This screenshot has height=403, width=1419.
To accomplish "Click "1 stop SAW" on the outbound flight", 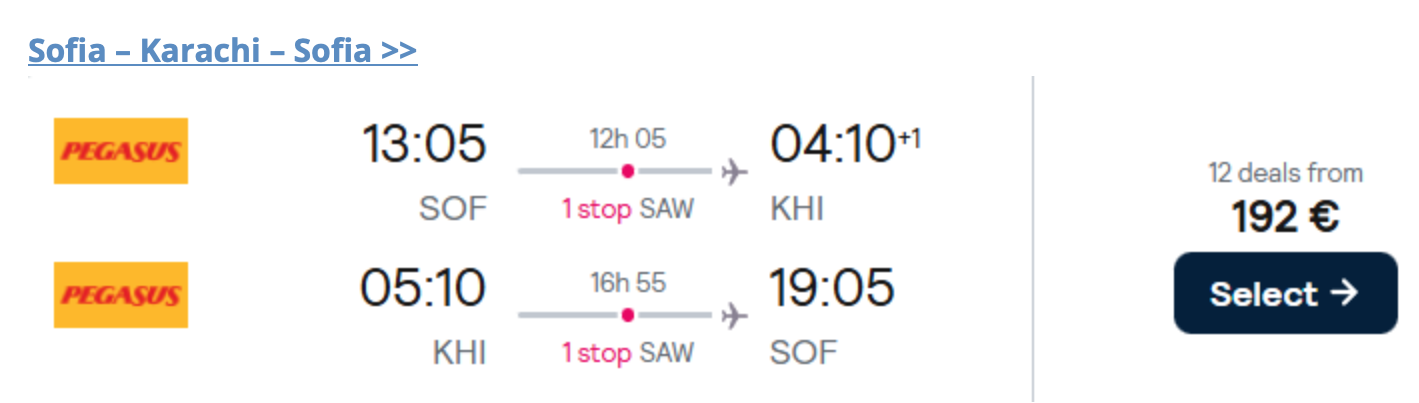I will coord(627,209).
